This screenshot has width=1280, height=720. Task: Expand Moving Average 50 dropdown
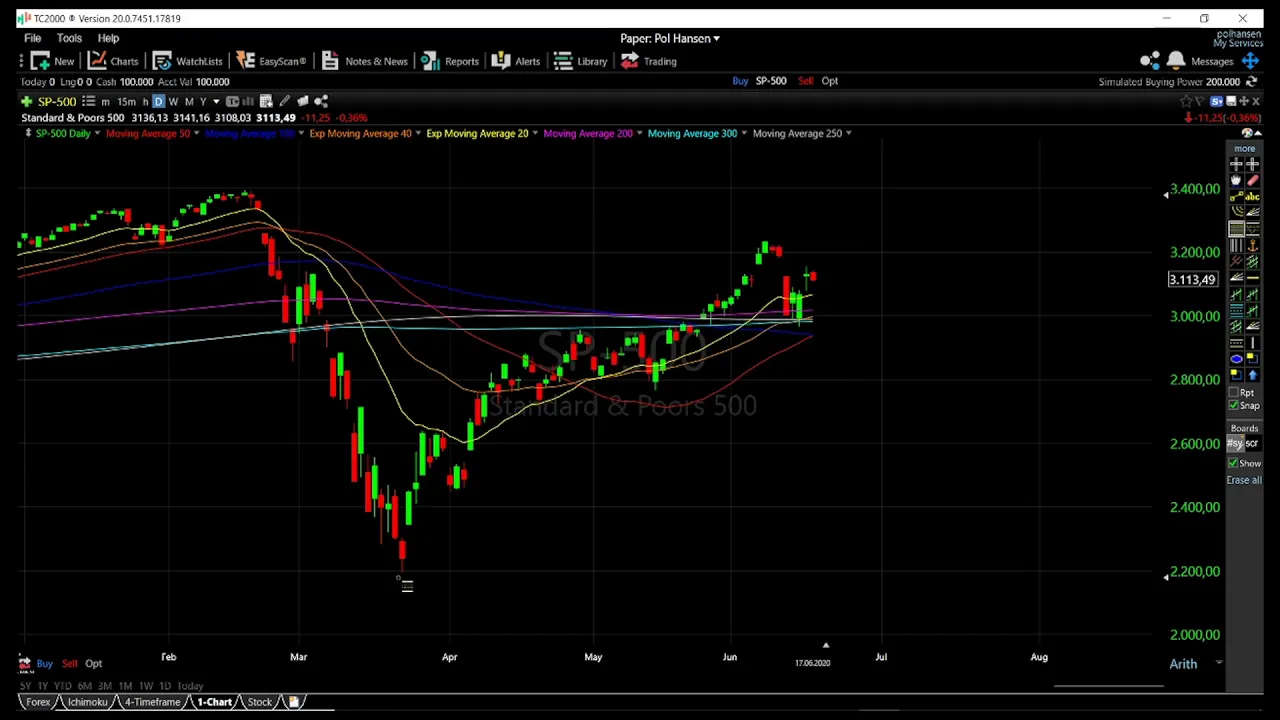tap(196, 133)
